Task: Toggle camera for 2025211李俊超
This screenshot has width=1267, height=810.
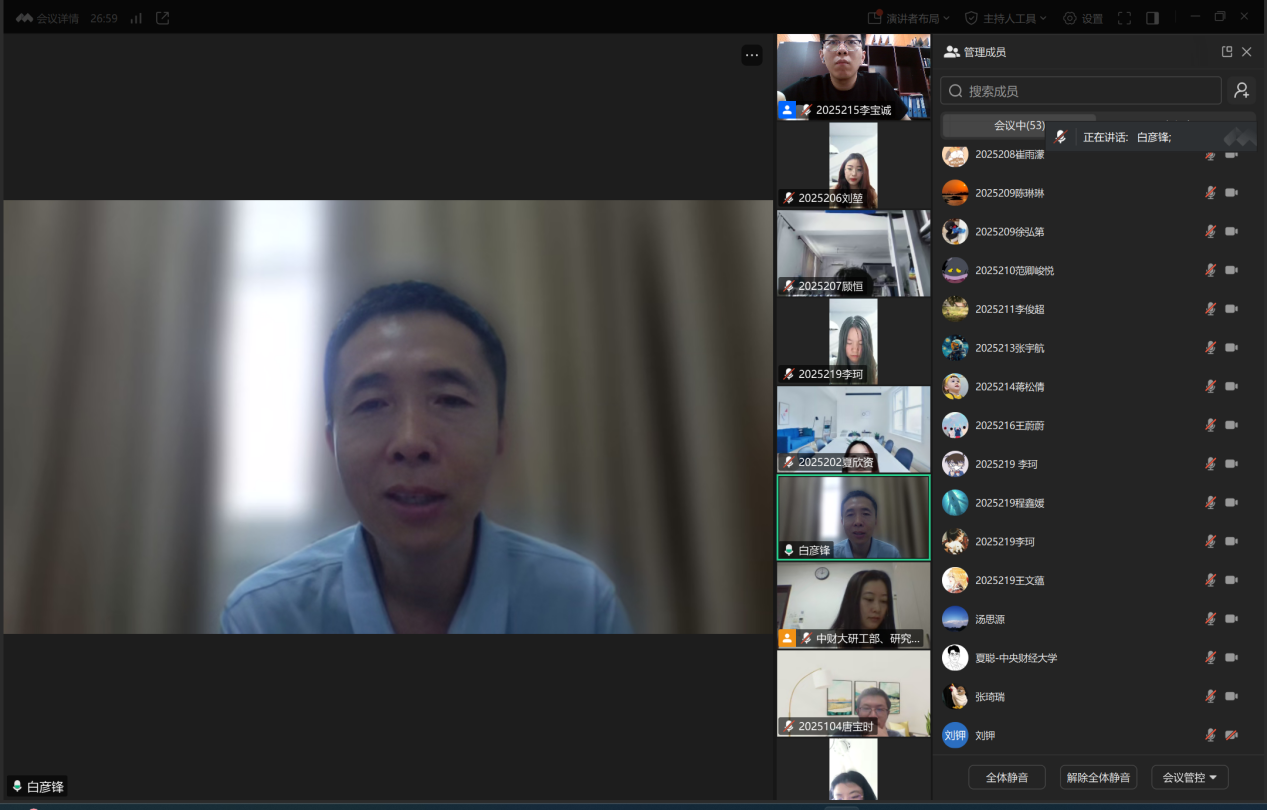Action: point(1232,309)
